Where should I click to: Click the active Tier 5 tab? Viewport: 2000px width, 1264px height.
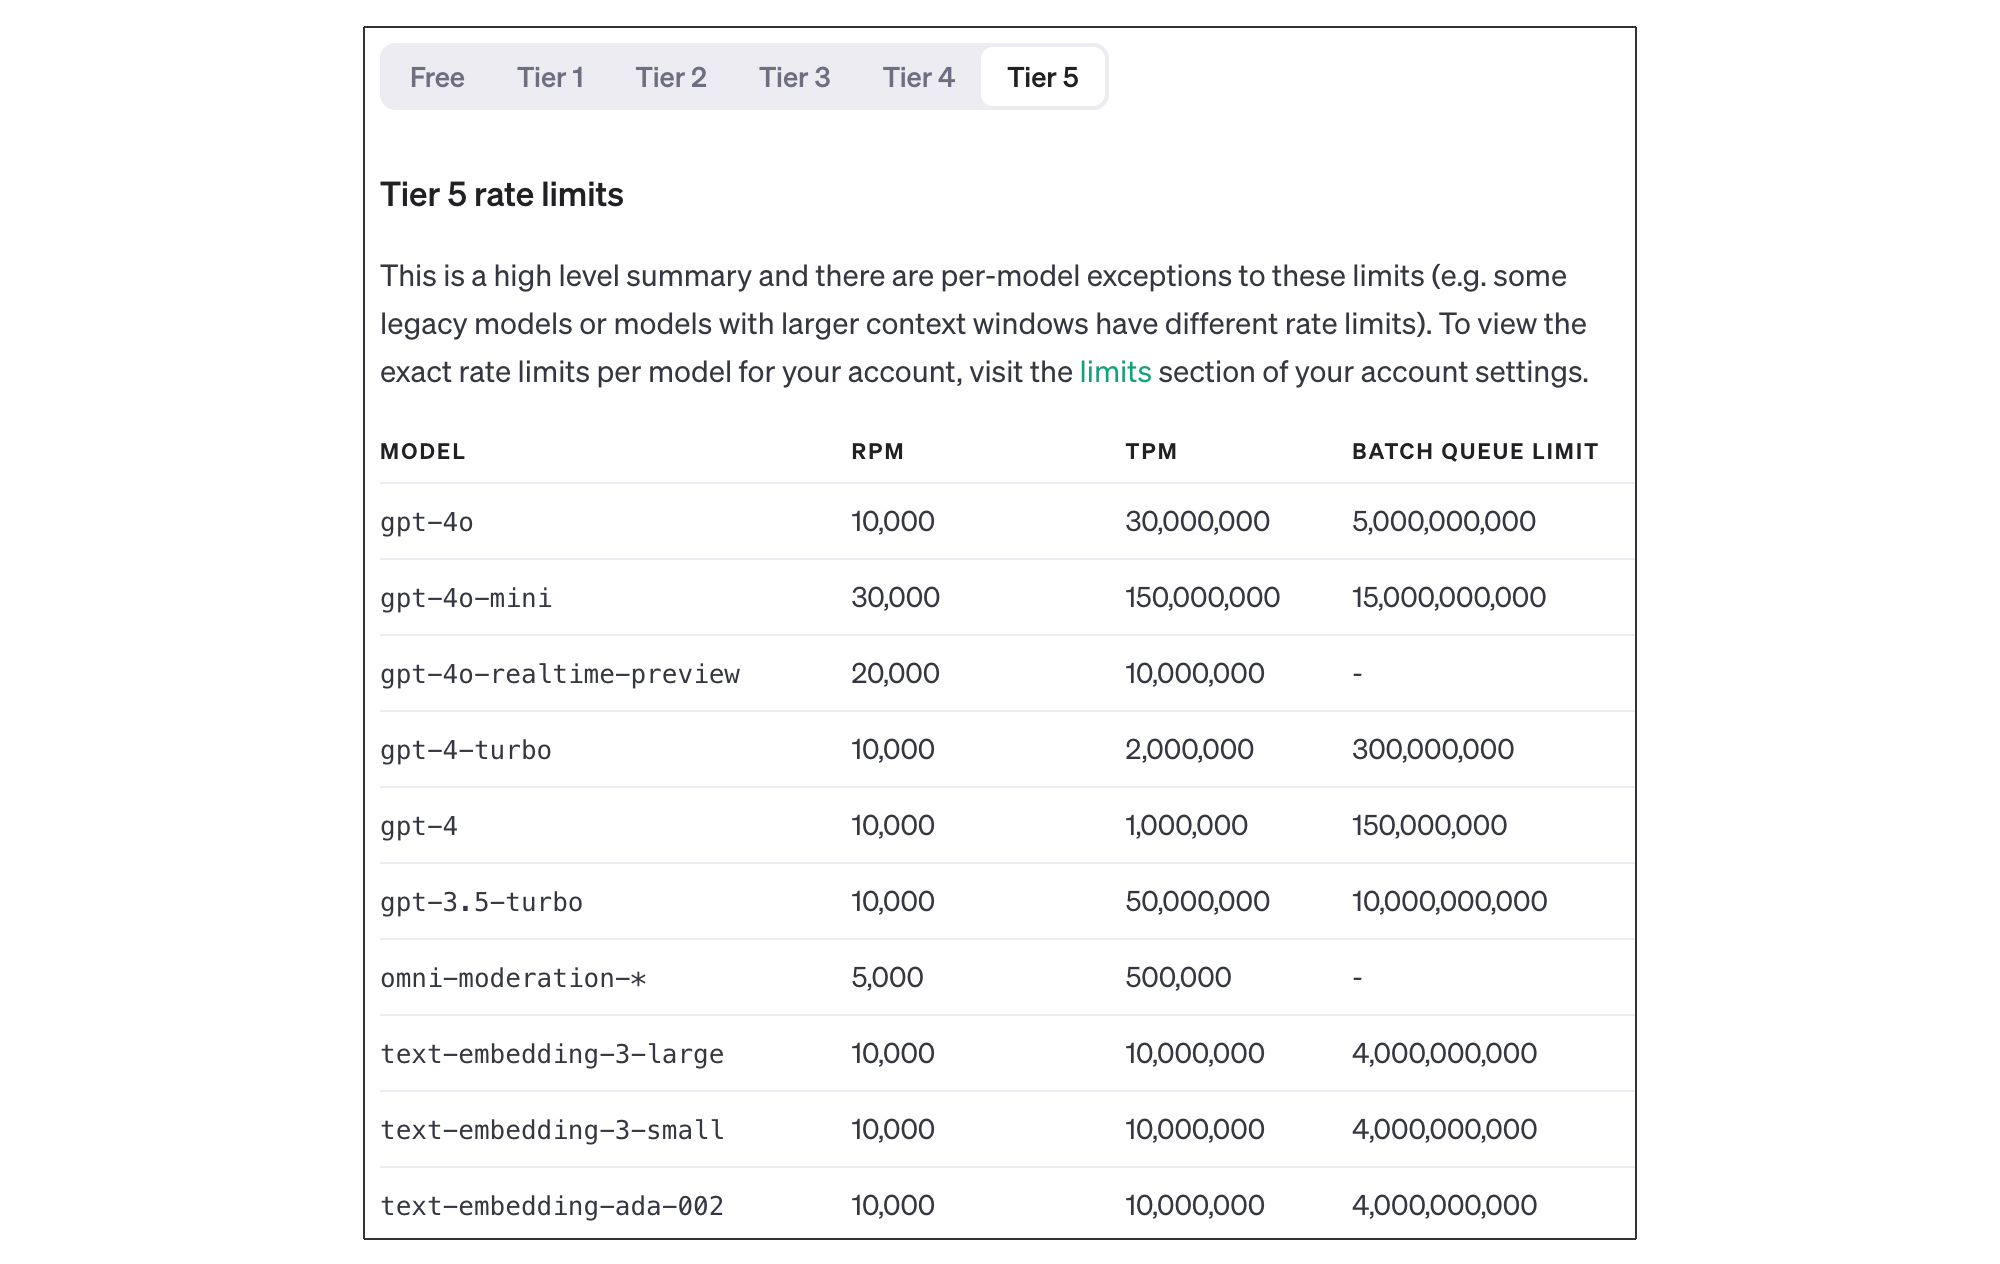pos(1042,77)
